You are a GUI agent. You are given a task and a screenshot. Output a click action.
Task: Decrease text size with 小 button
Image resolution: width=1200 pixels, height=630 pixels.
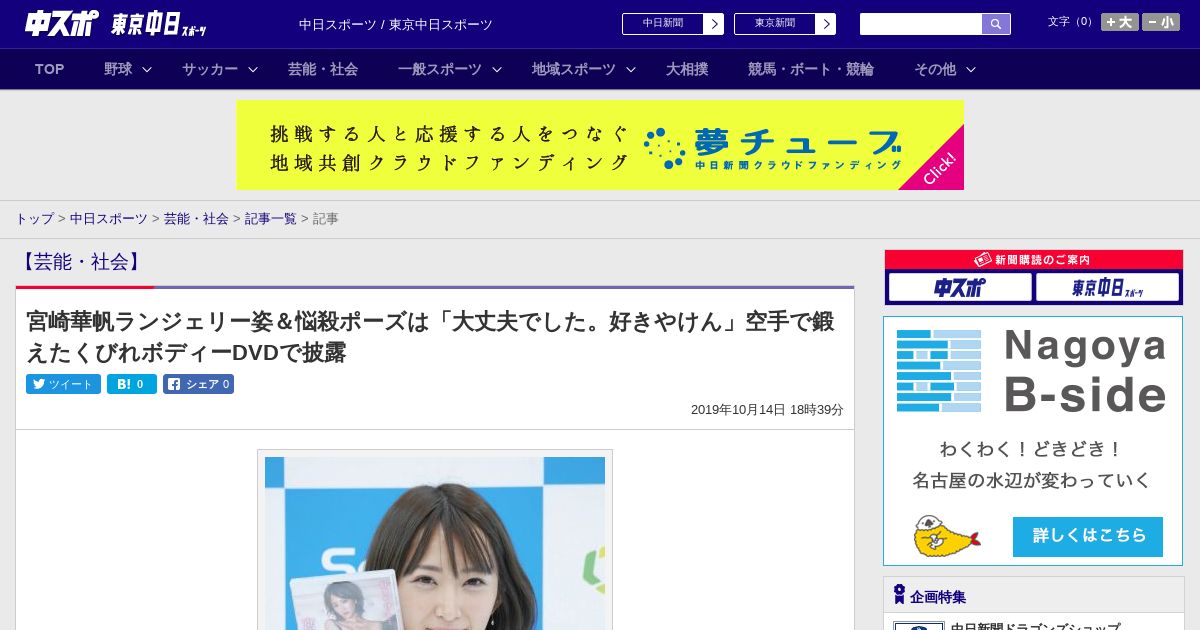[1161, 22]
